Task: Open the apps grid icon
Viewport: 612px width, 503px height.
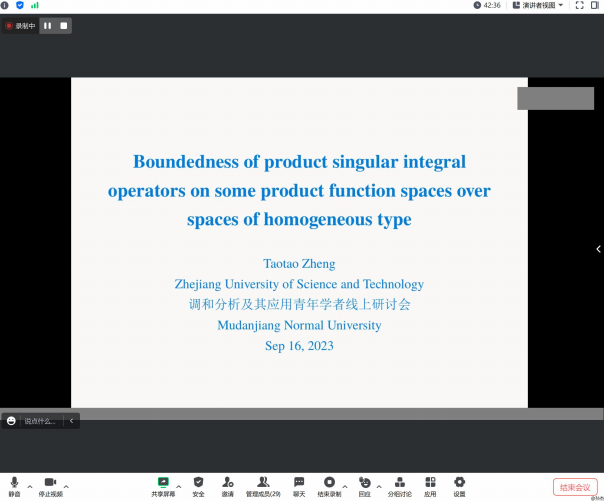Action: 430,483
